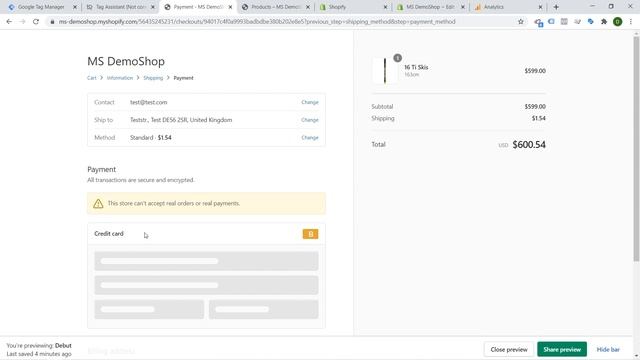Close the Payment - MS DemoShop tab
The width and height of the screenshot is (640, 360).
coord(230,7)
